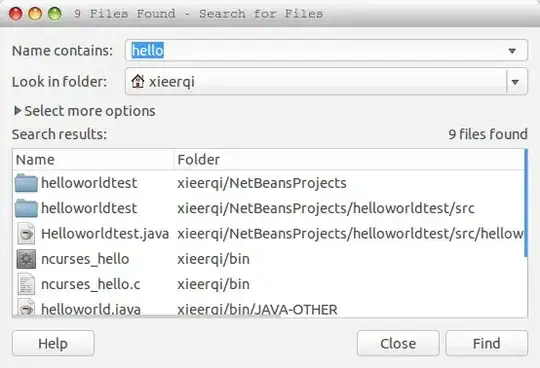Click the ncurses_hello executable gear icon
This screenshot has width=540, height=368.
(x=26, y=259)
